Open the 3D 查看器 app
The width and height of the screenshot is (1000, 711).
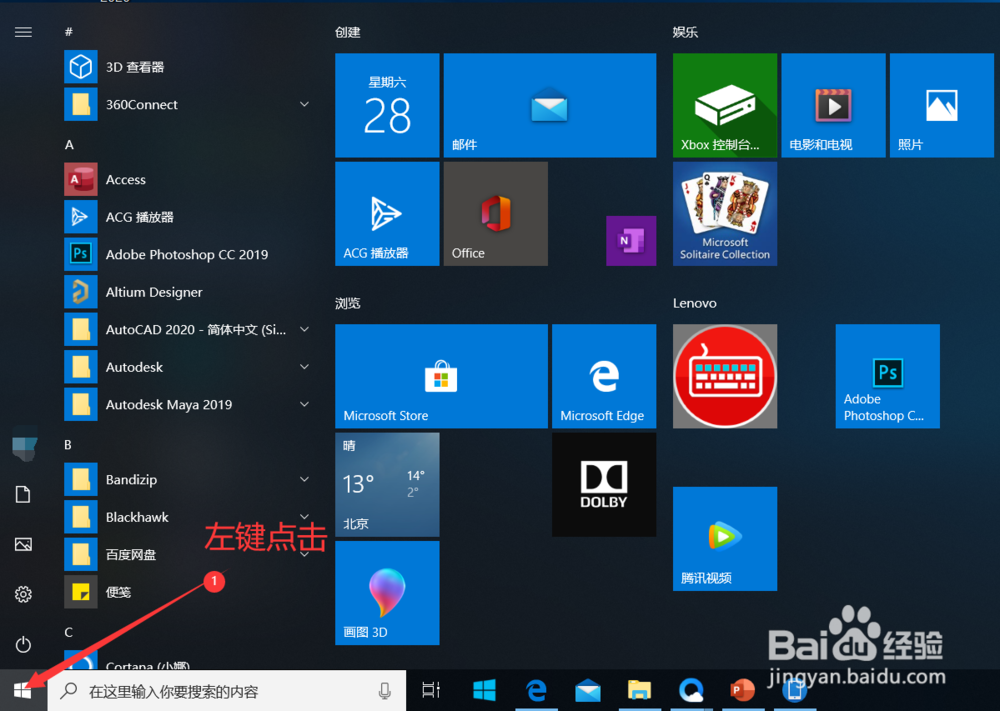(189, 67)
